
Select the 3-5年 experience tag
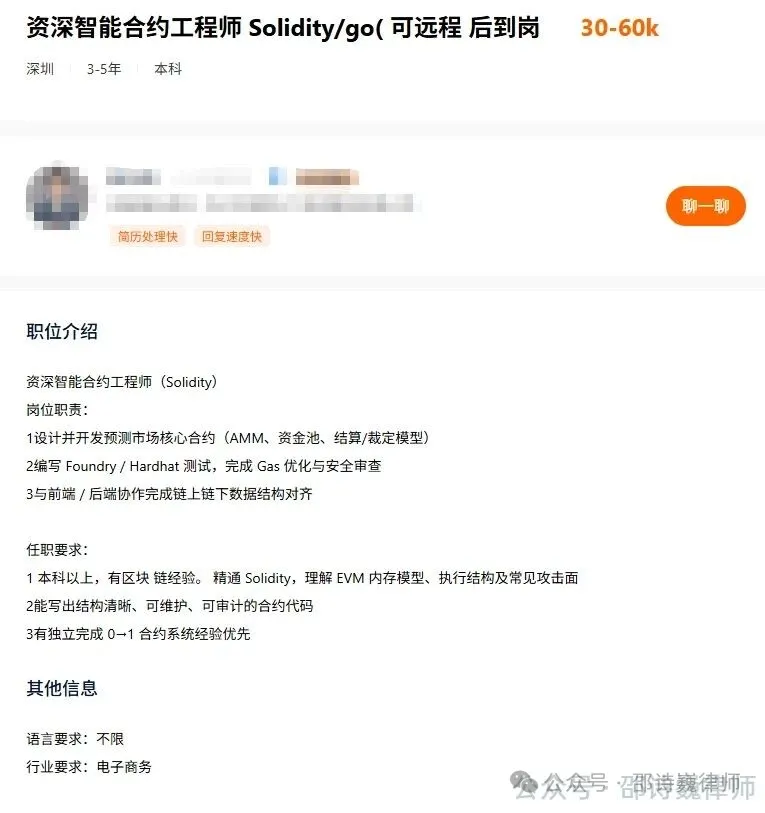point(104,69)
